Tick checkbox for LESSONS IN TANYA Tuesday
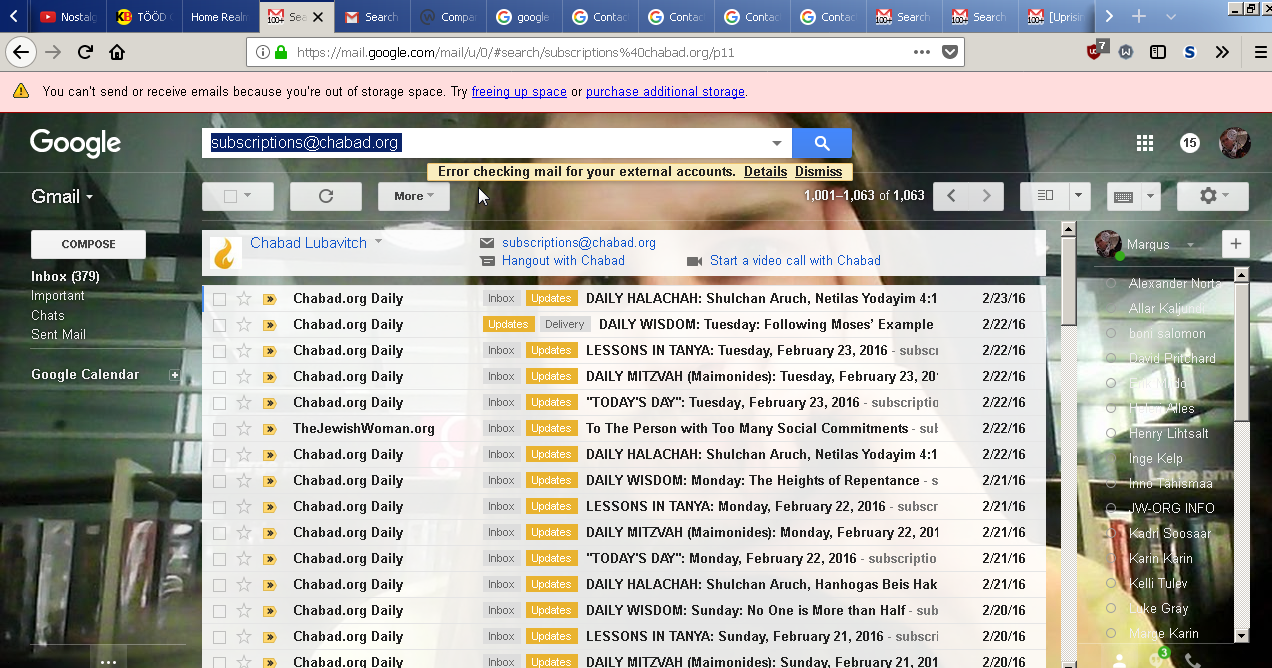Image resolution: width=1272 pixels, height=668 pixels. pyautogui.click(x=219, y=350)
